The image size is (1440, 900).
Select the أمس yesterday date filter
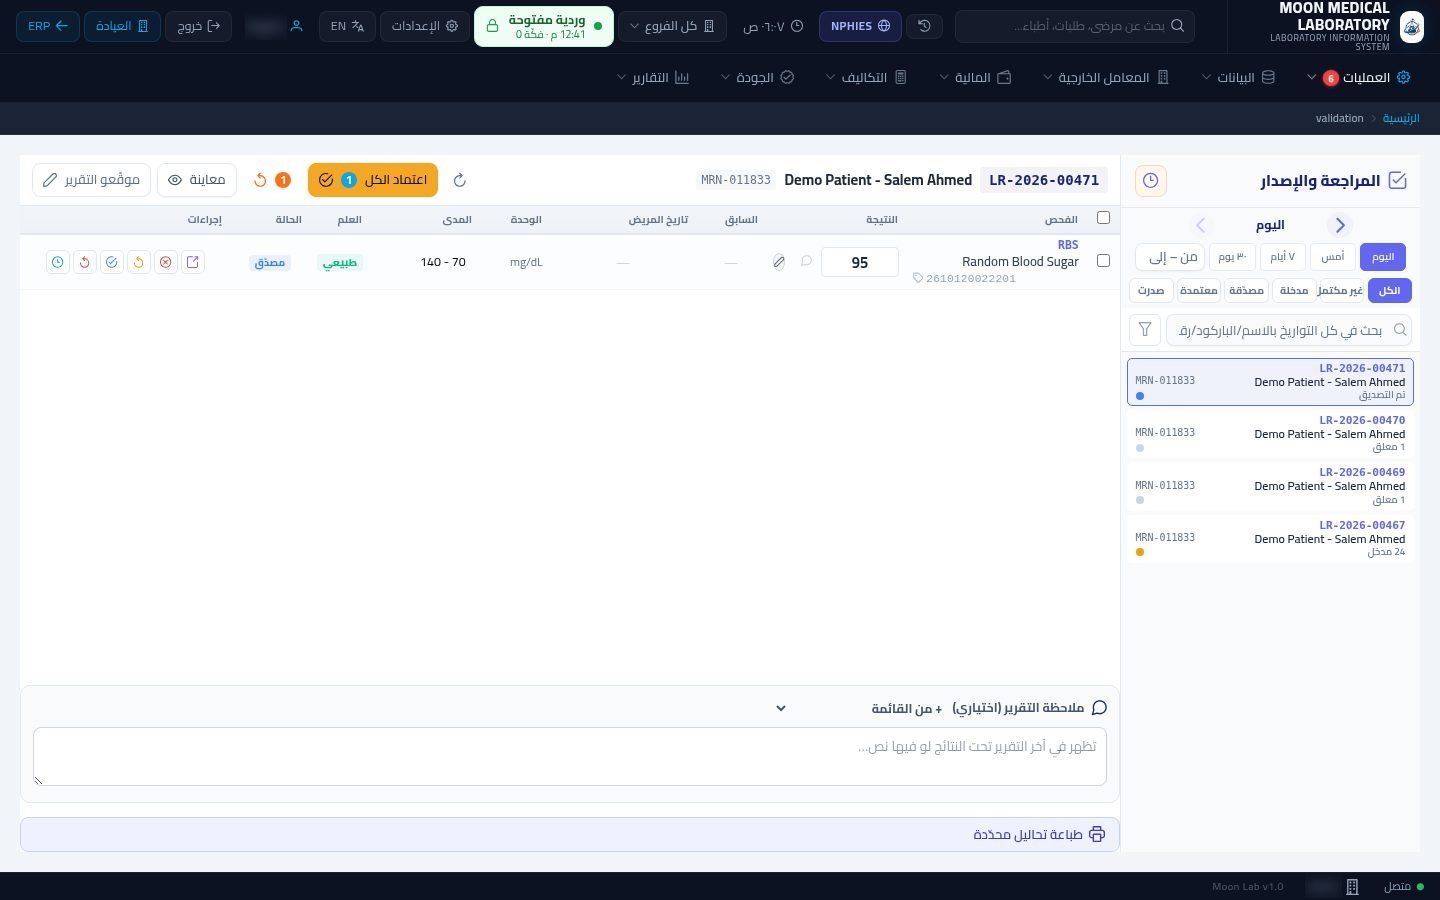coord(1333,257)
